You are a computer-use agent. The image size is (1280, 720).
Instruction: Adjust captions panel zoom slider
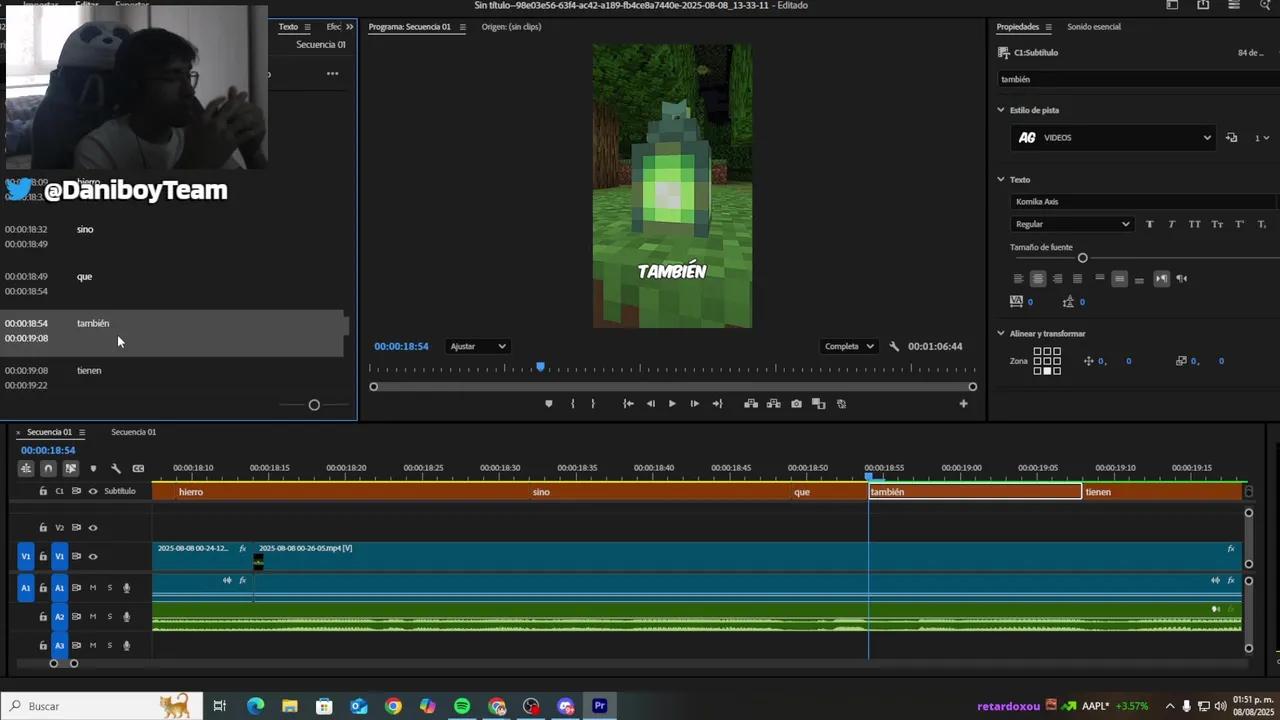pyautogui.click(x=314, y=405)
